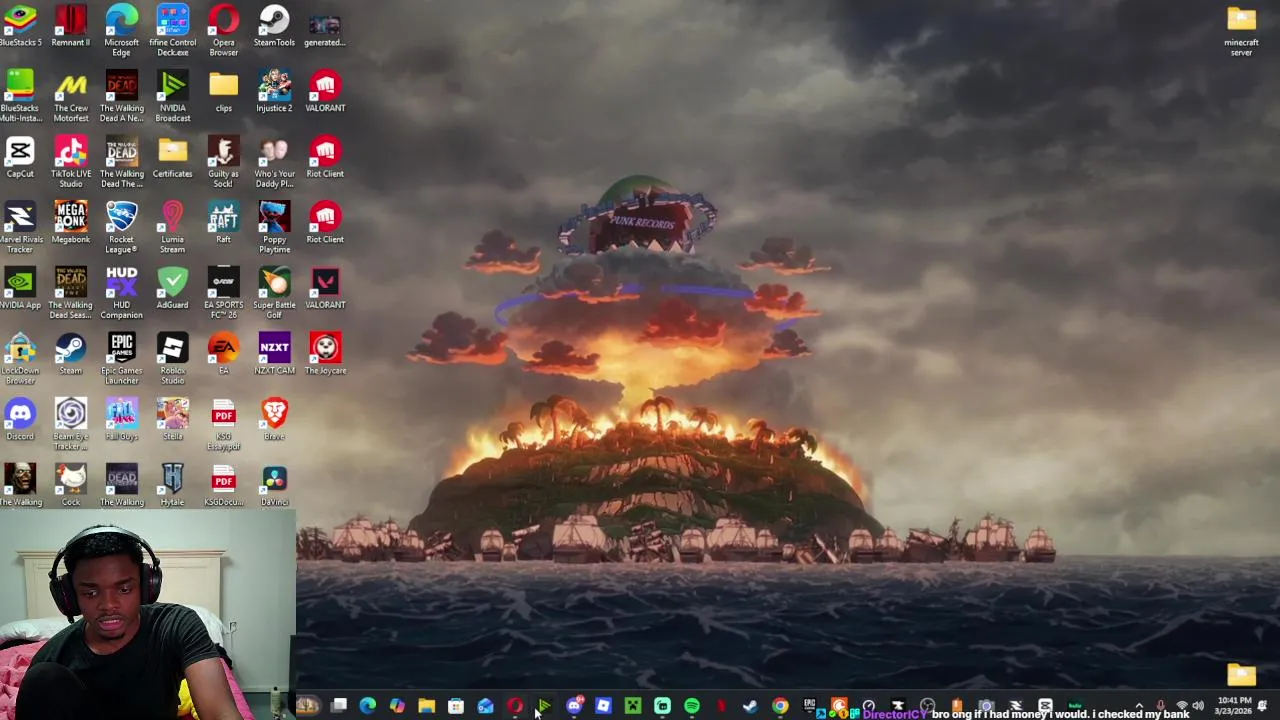Select the Beam Eye Tracker shortcut
The height and width of the screenshot is (720, 1280).
coord(71,424)
